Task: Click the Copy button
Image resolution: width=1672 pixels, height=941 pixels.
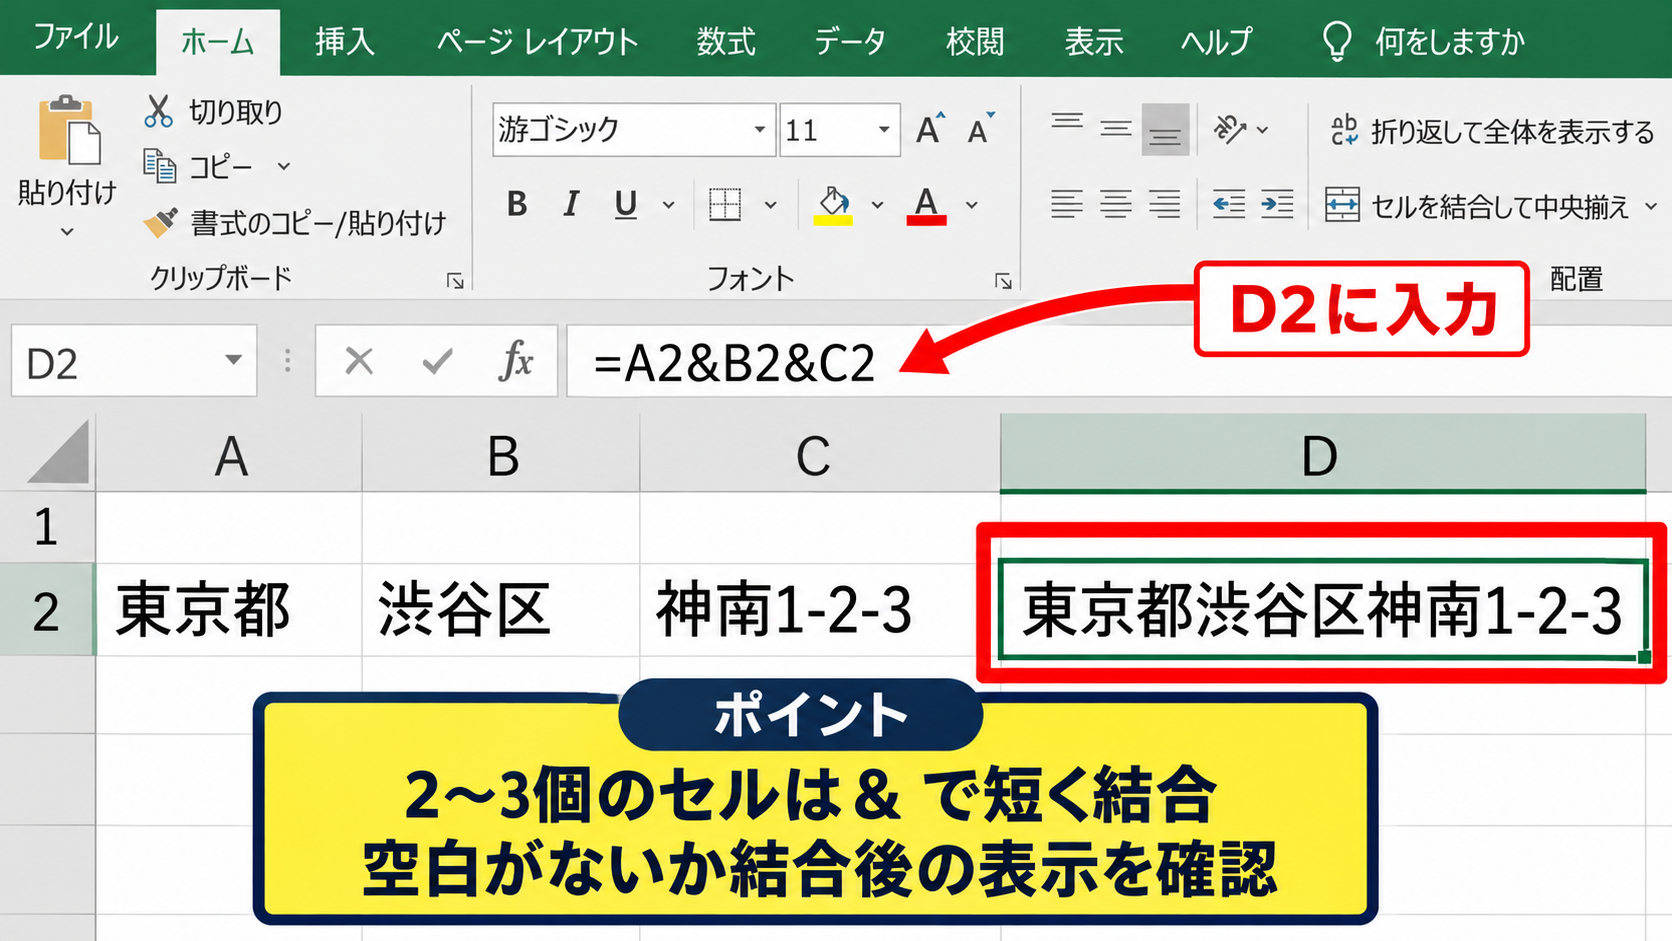Action: point(198,166)
